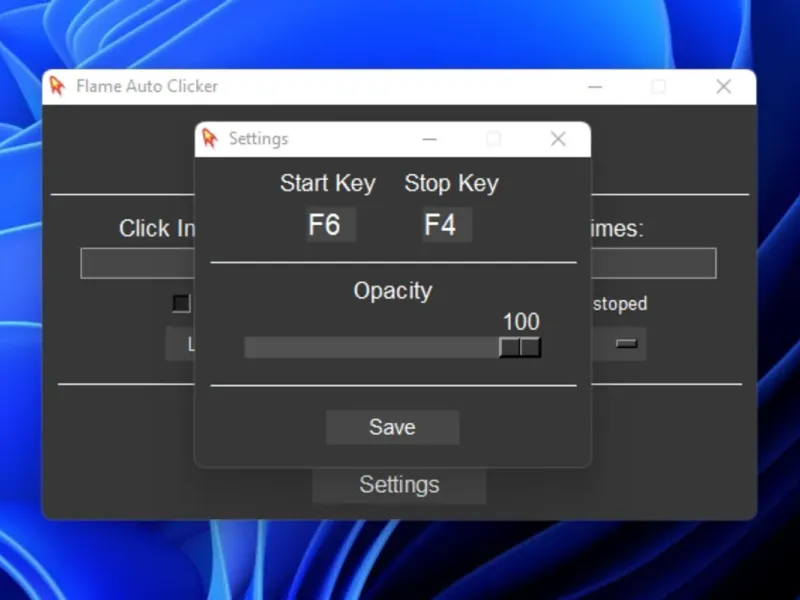This screenshot has width=800, height=600.
Task: Click the Opacity value 100
Action: pyautogui.click(x=521, y=321)
